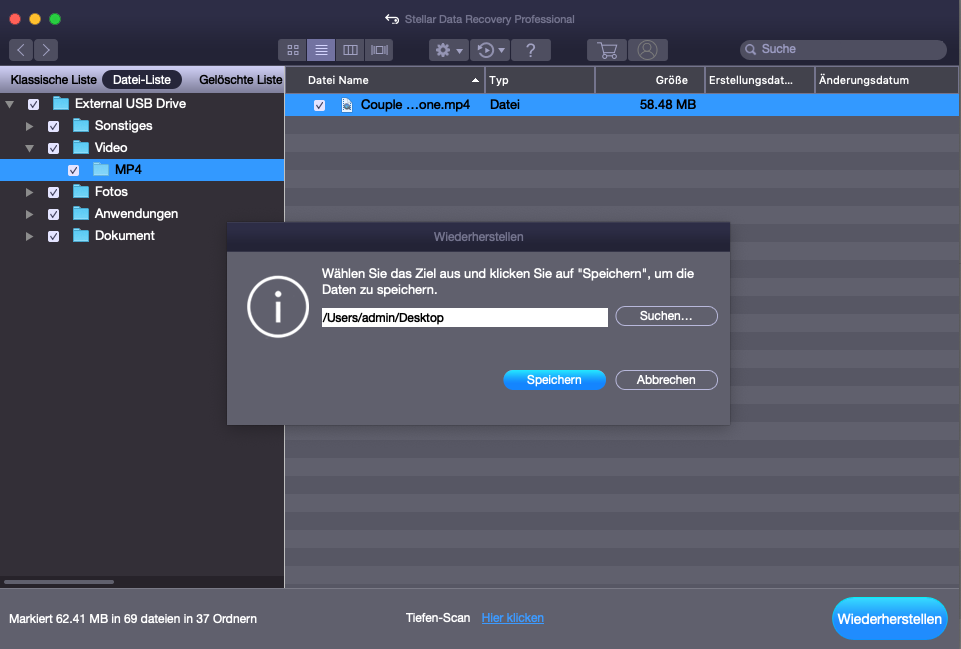Viewport: 961px width, 649px height.
Task: Switch to thumbnail grid view
Action: 293,50
